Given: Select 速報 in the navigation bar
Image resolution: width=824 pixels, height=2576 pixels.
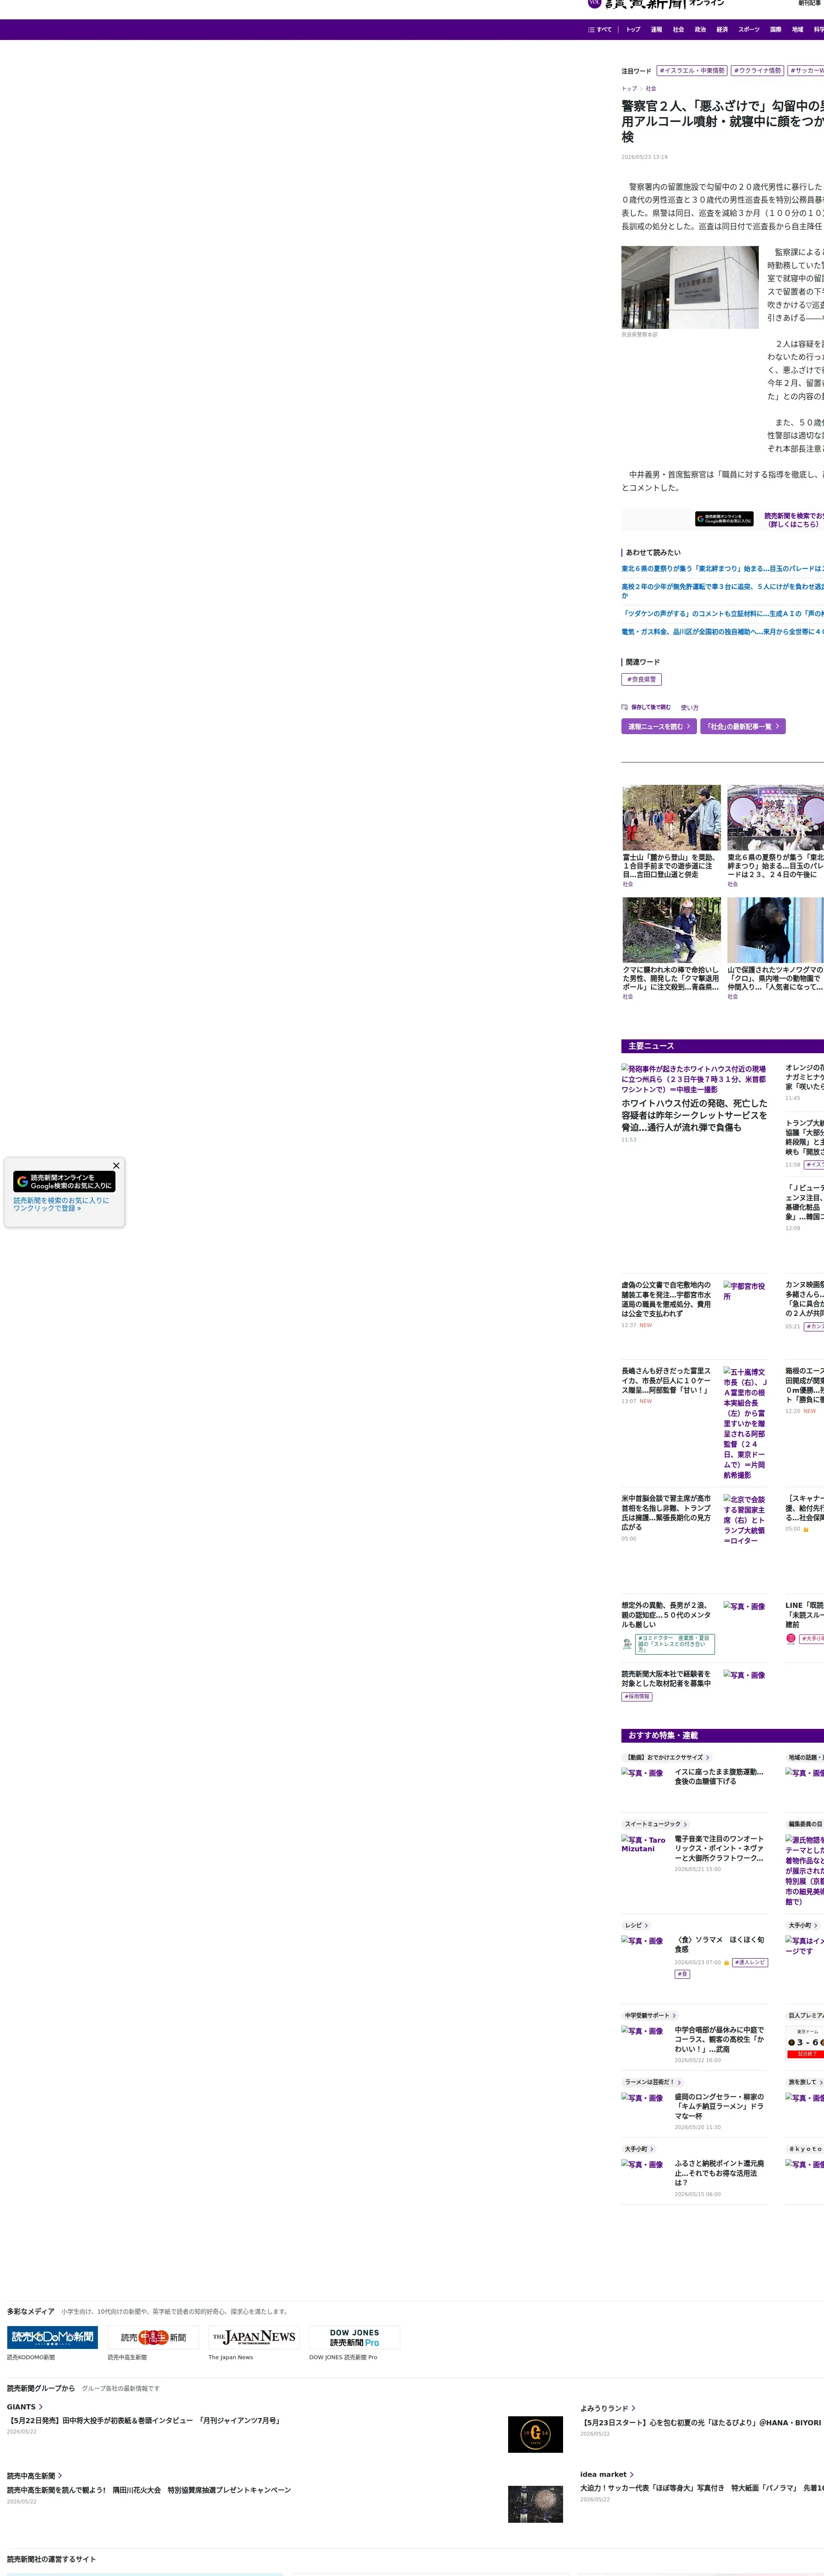Looking at the screenshot, I should (656, 30).
